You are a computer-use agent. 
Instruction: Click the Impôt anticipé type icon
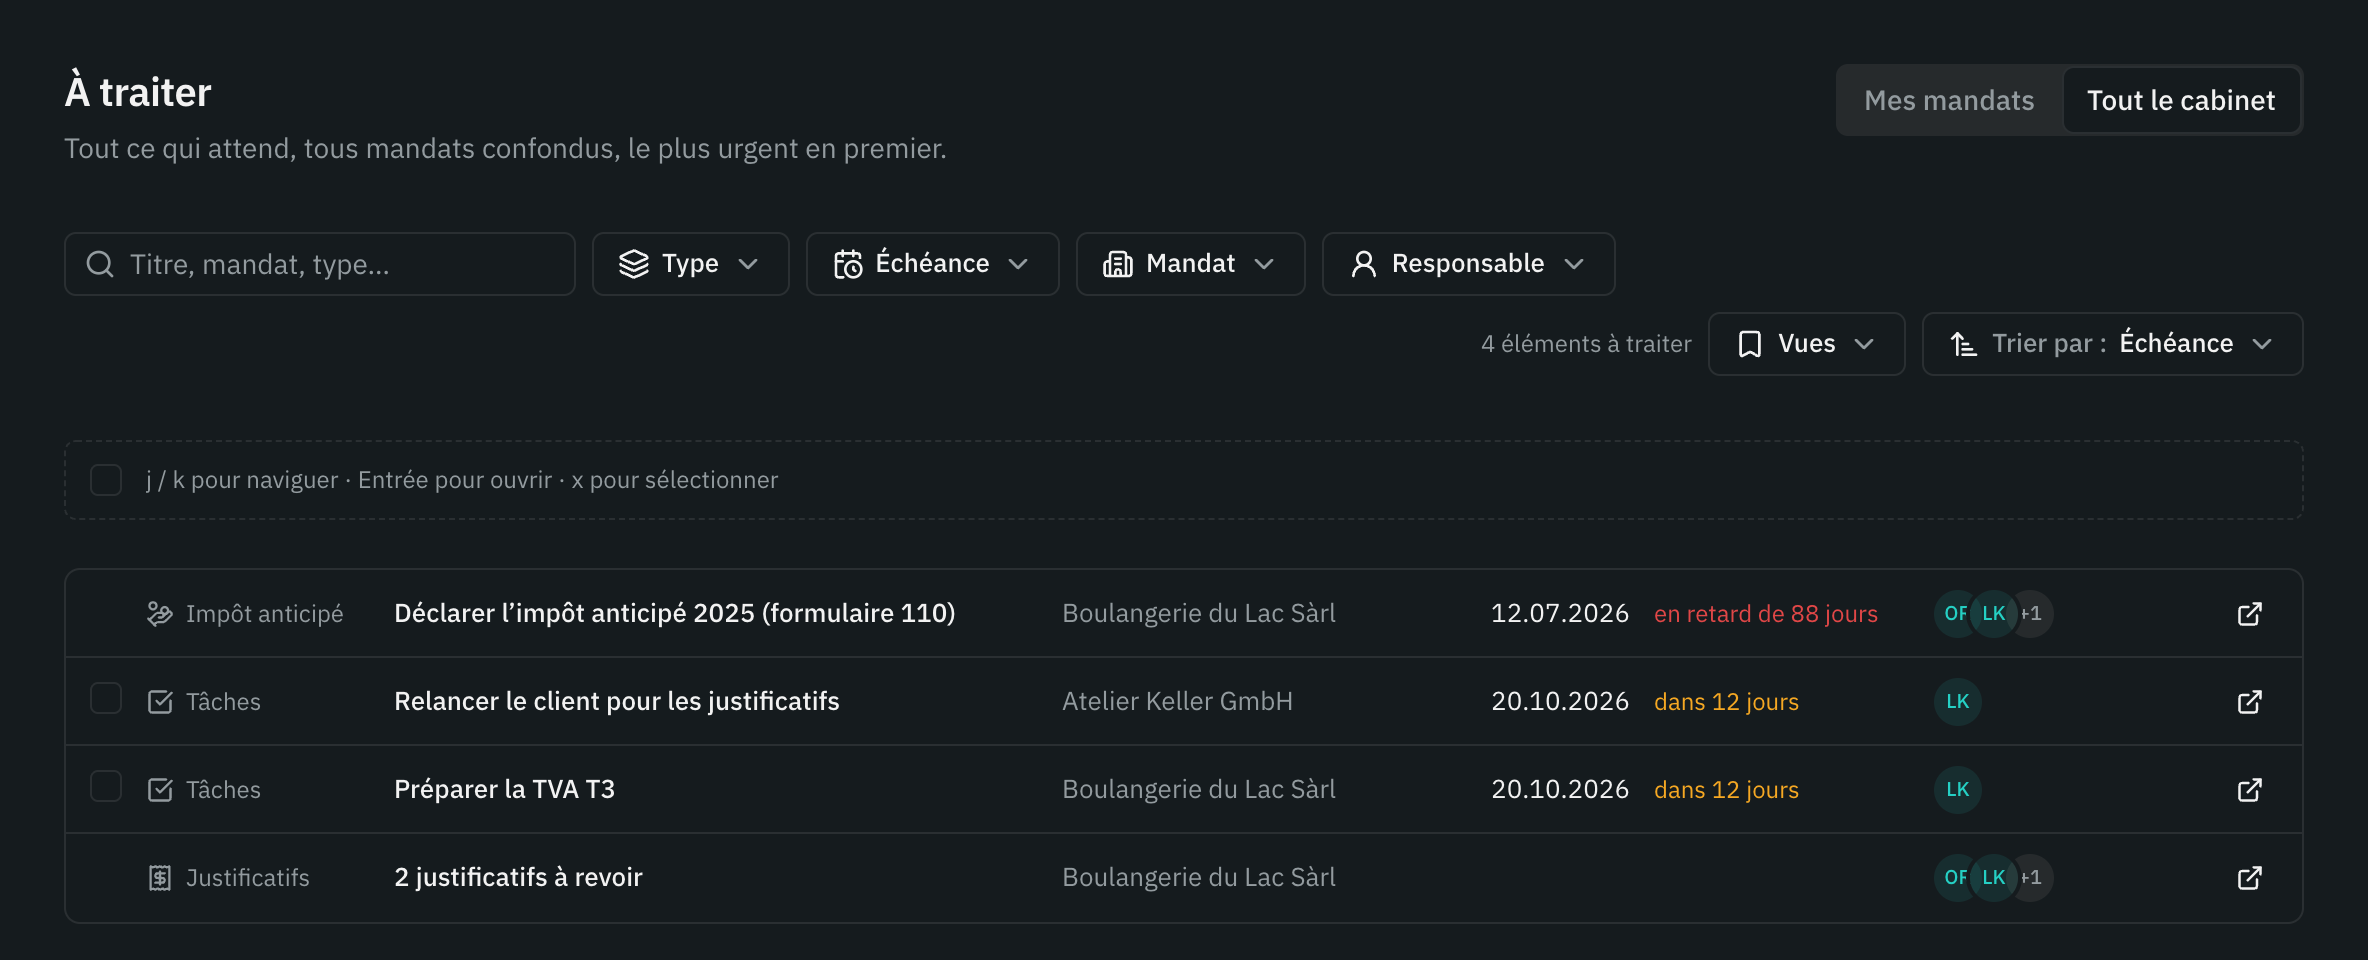click(160, 614)
